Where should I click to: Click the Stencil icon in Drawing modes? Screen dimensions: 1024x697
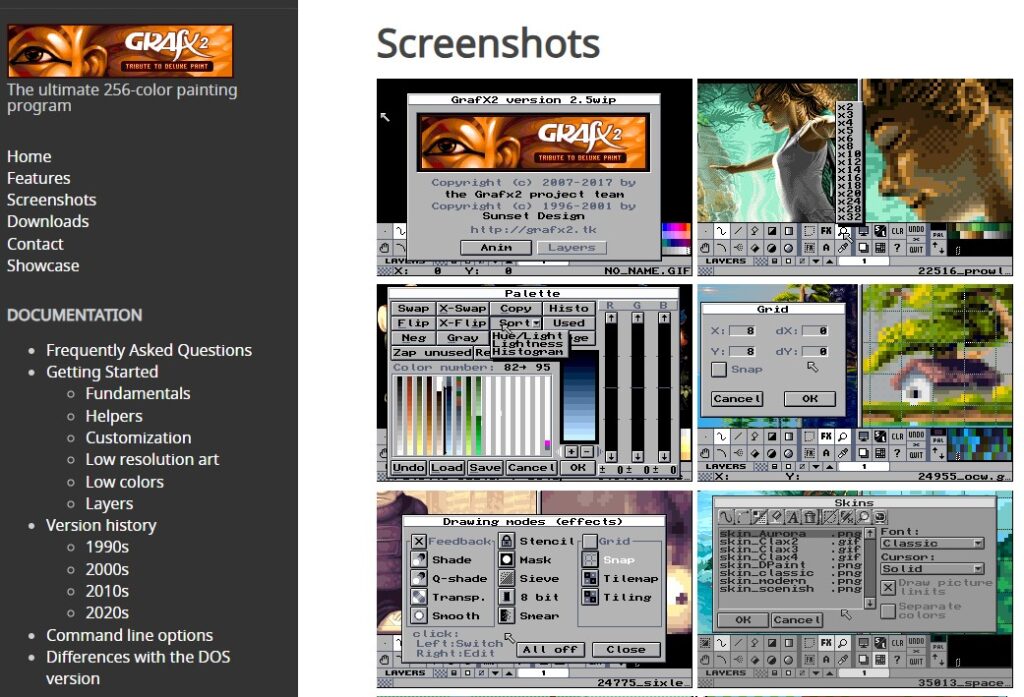point(507,541)
